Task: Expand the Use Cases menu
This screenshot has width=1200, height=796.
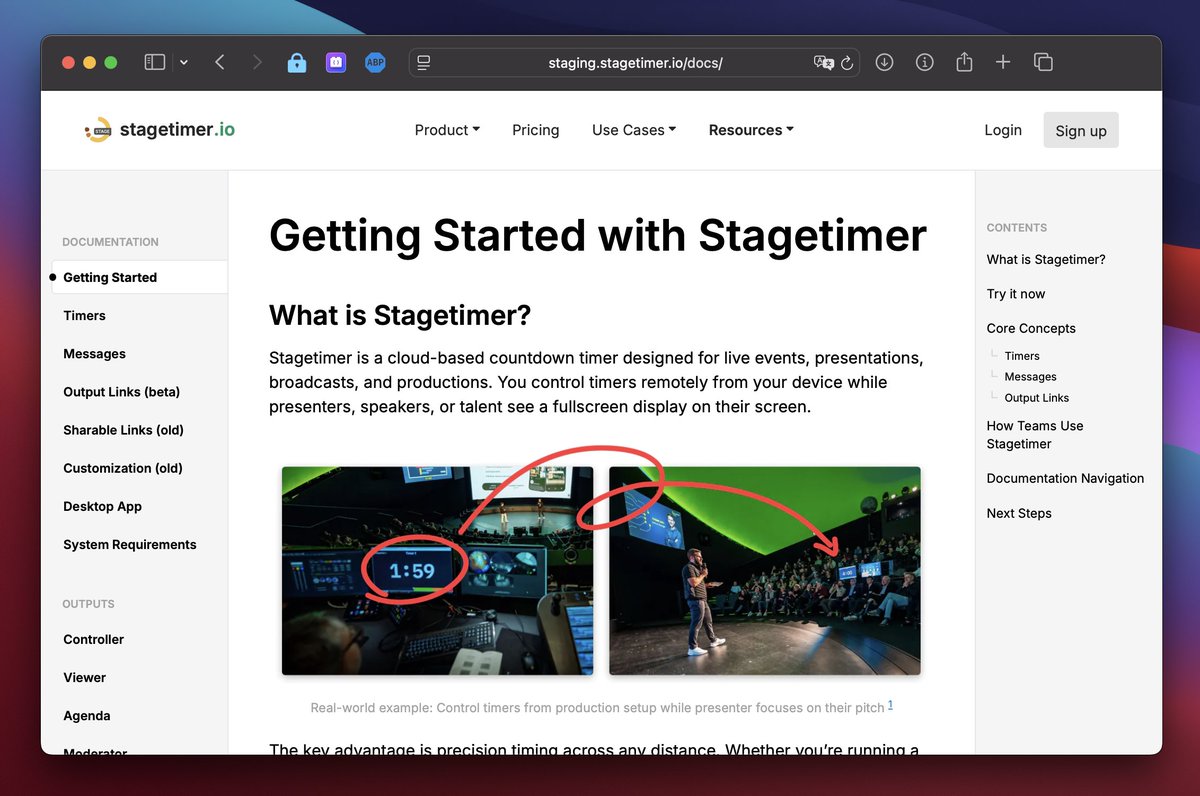Action: click(634, 130)
